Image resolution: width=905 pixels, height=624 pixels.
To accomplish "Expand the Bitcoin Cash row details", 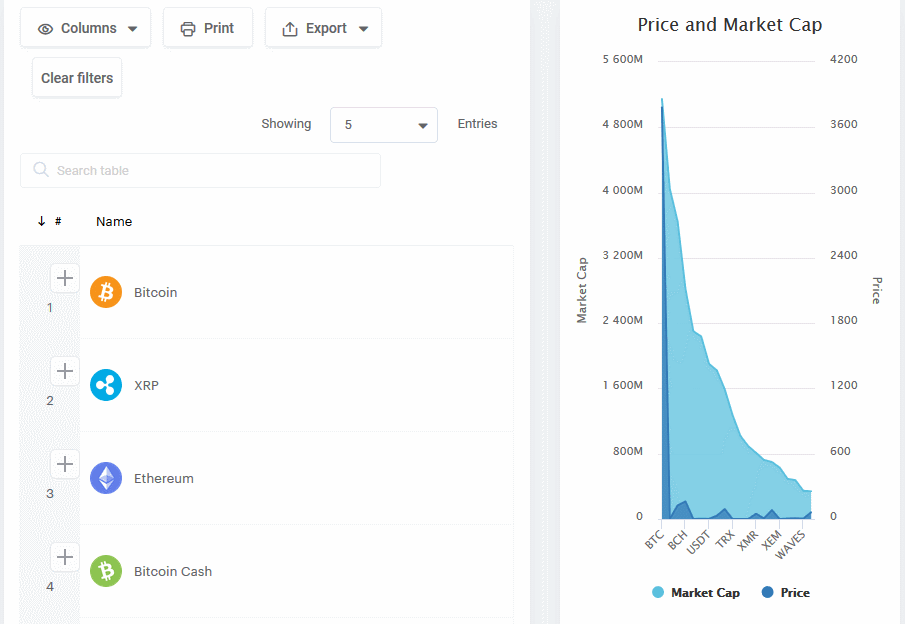I will coord(65,557).
